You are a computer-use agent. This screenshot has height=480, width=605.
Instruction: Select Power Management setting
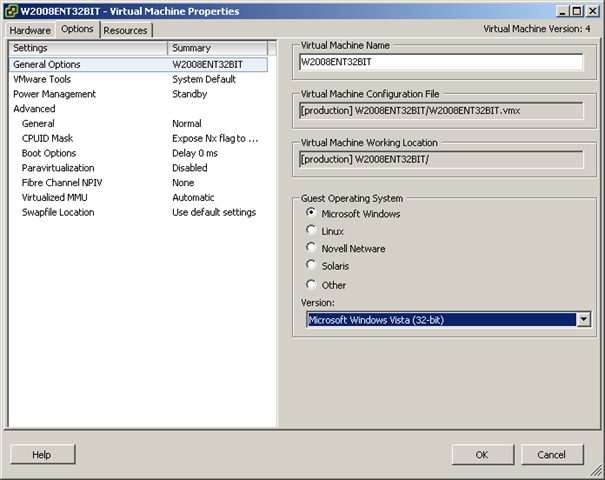coord(54,94)
